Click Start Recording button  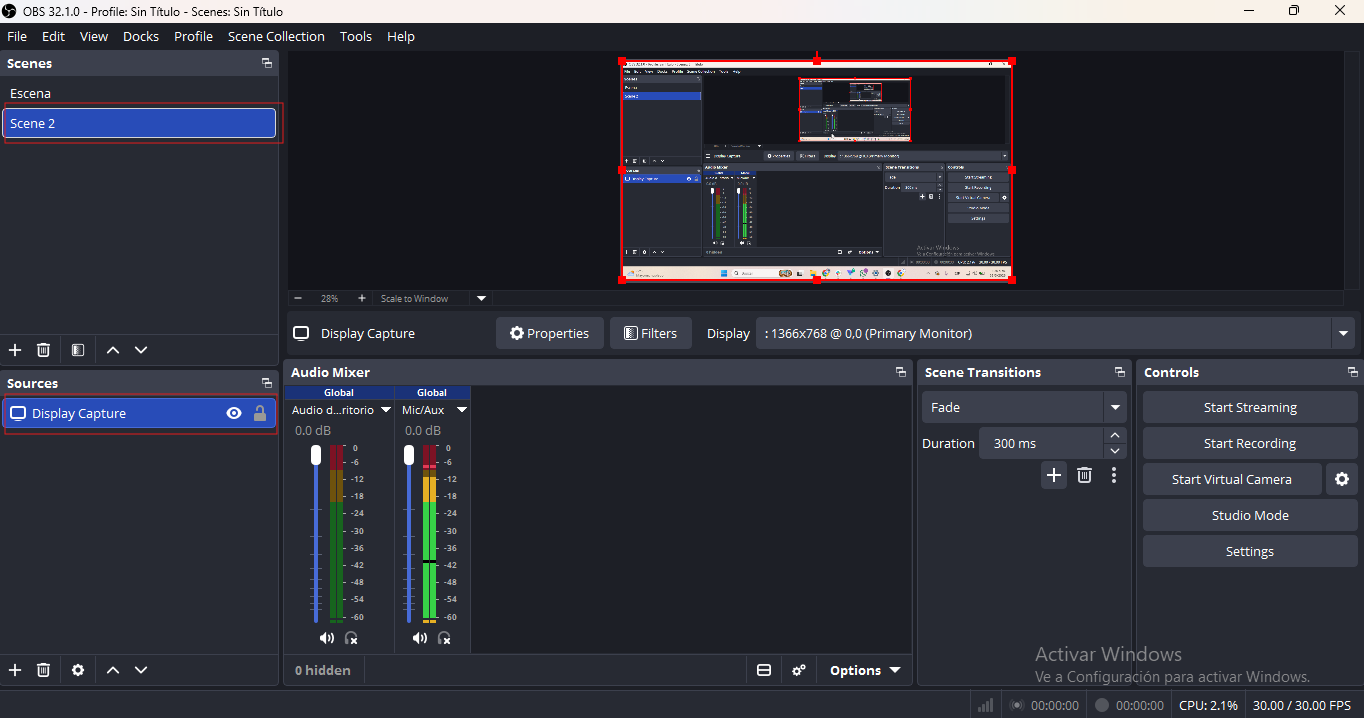[1250, 443]
